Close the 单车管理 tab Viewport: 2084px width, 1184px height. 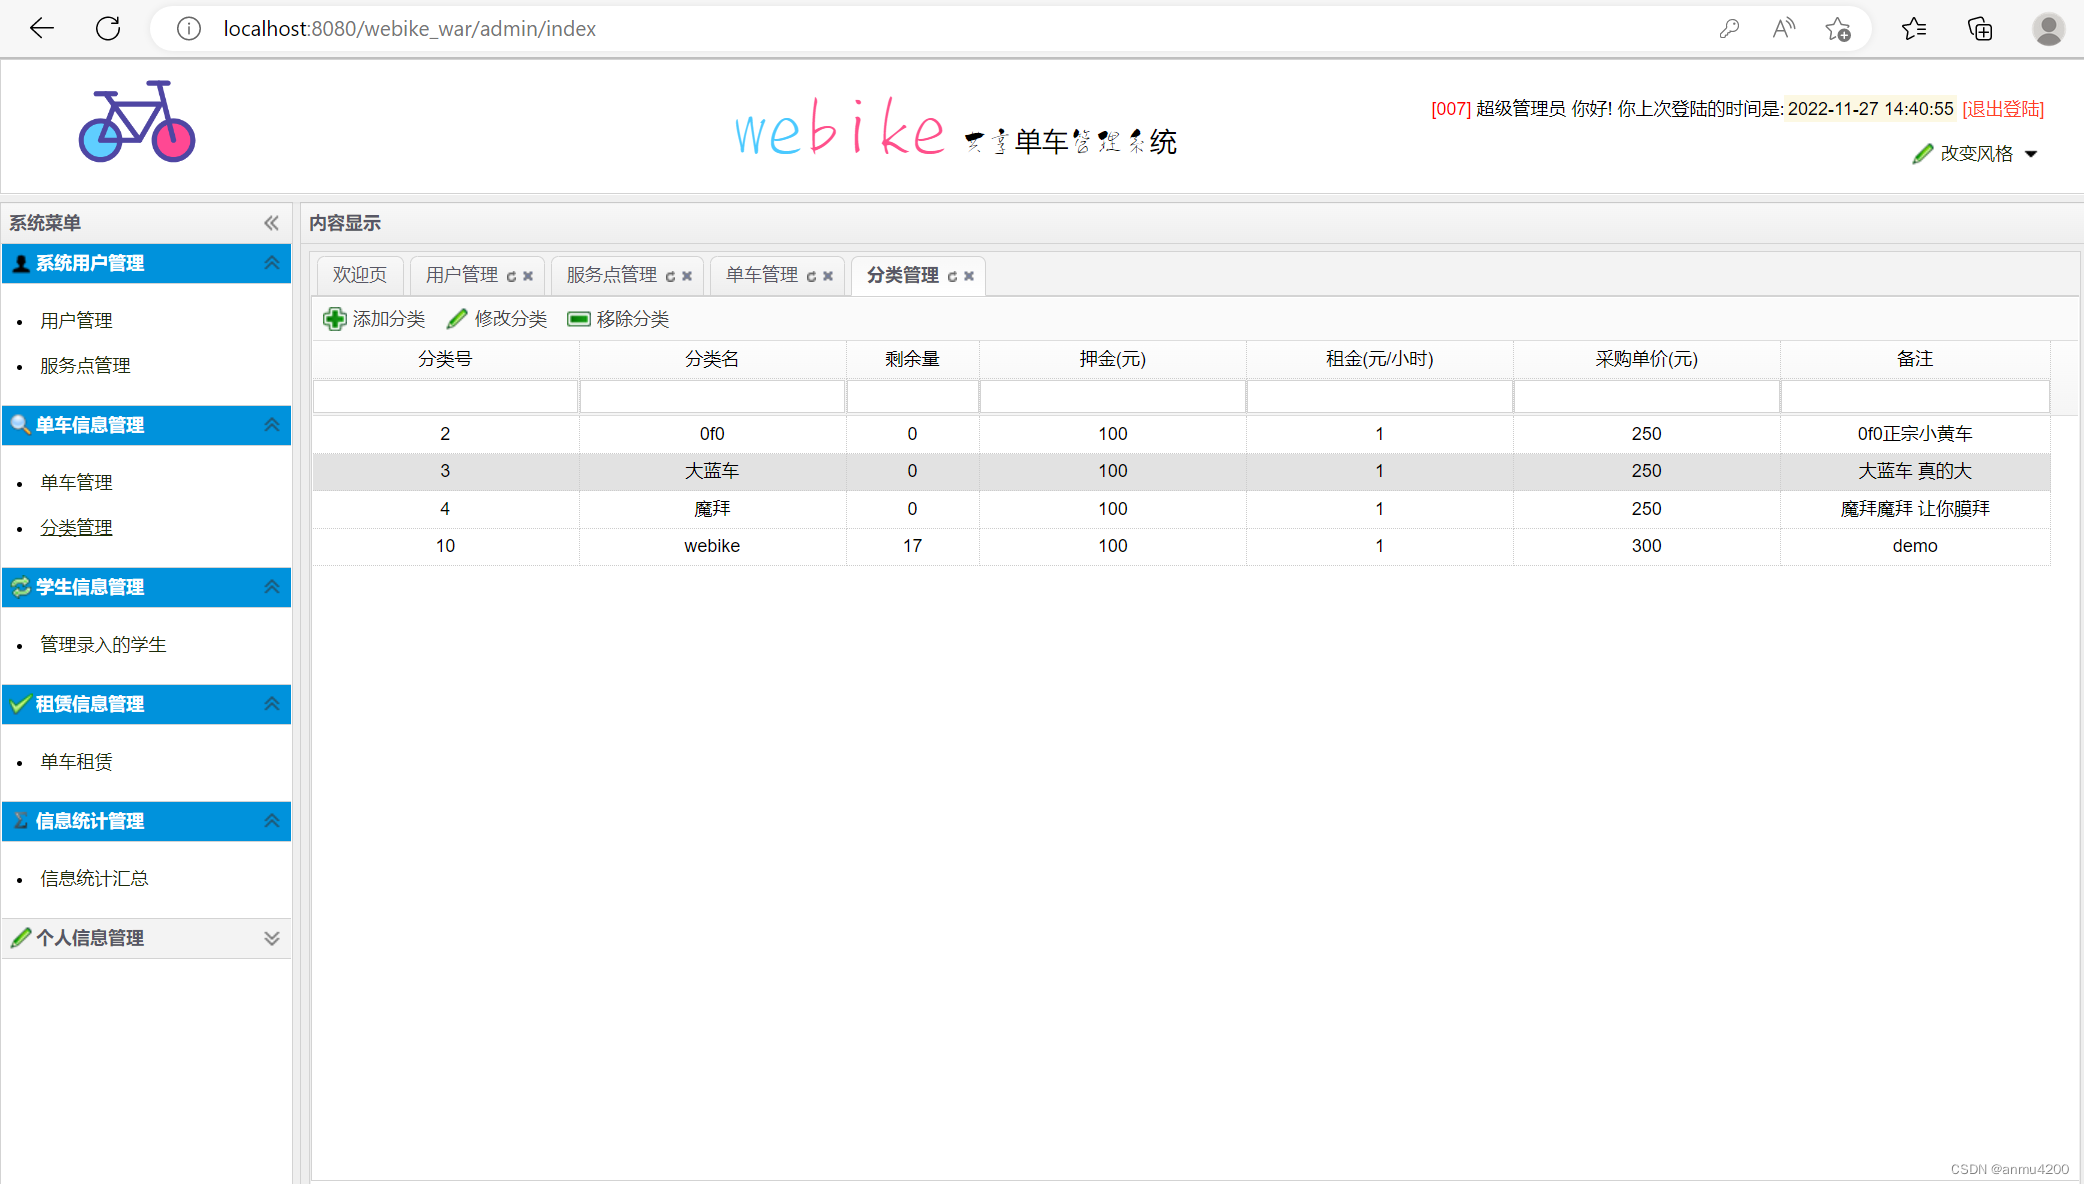pos(828,276)
